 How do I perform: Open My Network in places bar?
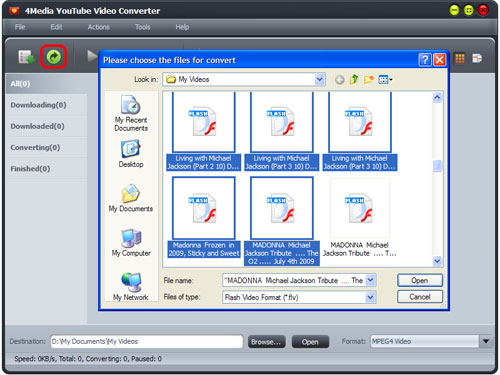131,287
